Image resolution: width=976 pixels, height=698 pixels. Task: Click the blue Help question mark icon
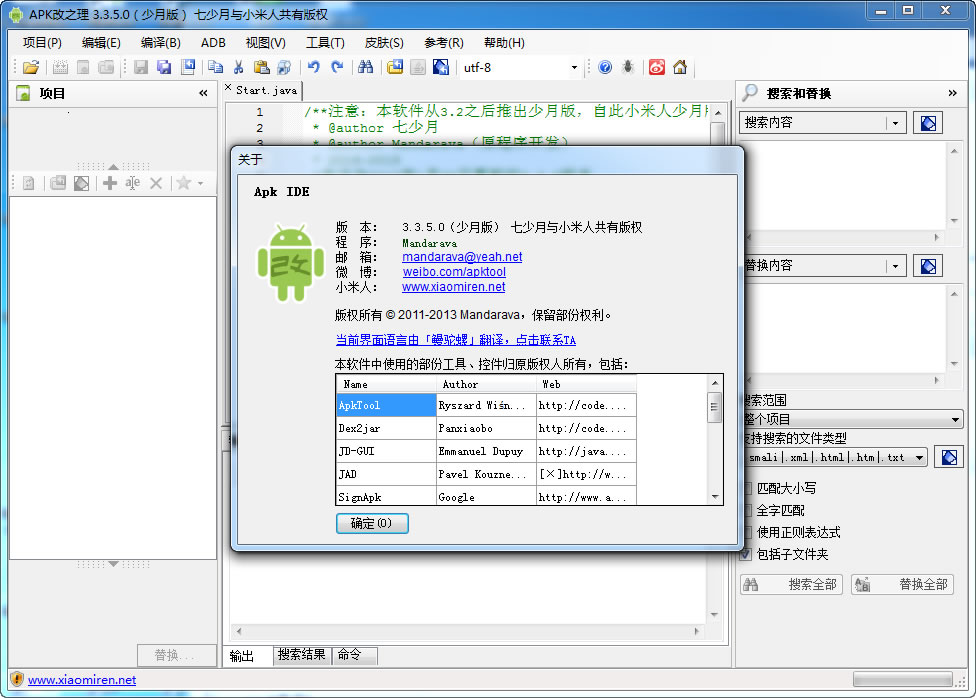[605, 67]
